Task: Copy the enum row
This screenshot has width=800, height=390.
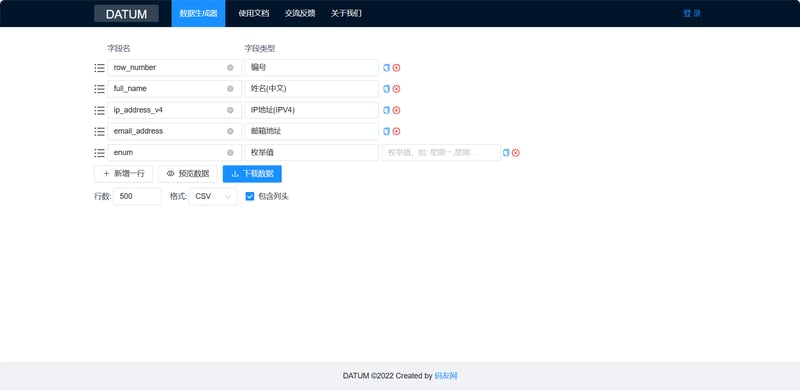Action: (x=506, y=153)
